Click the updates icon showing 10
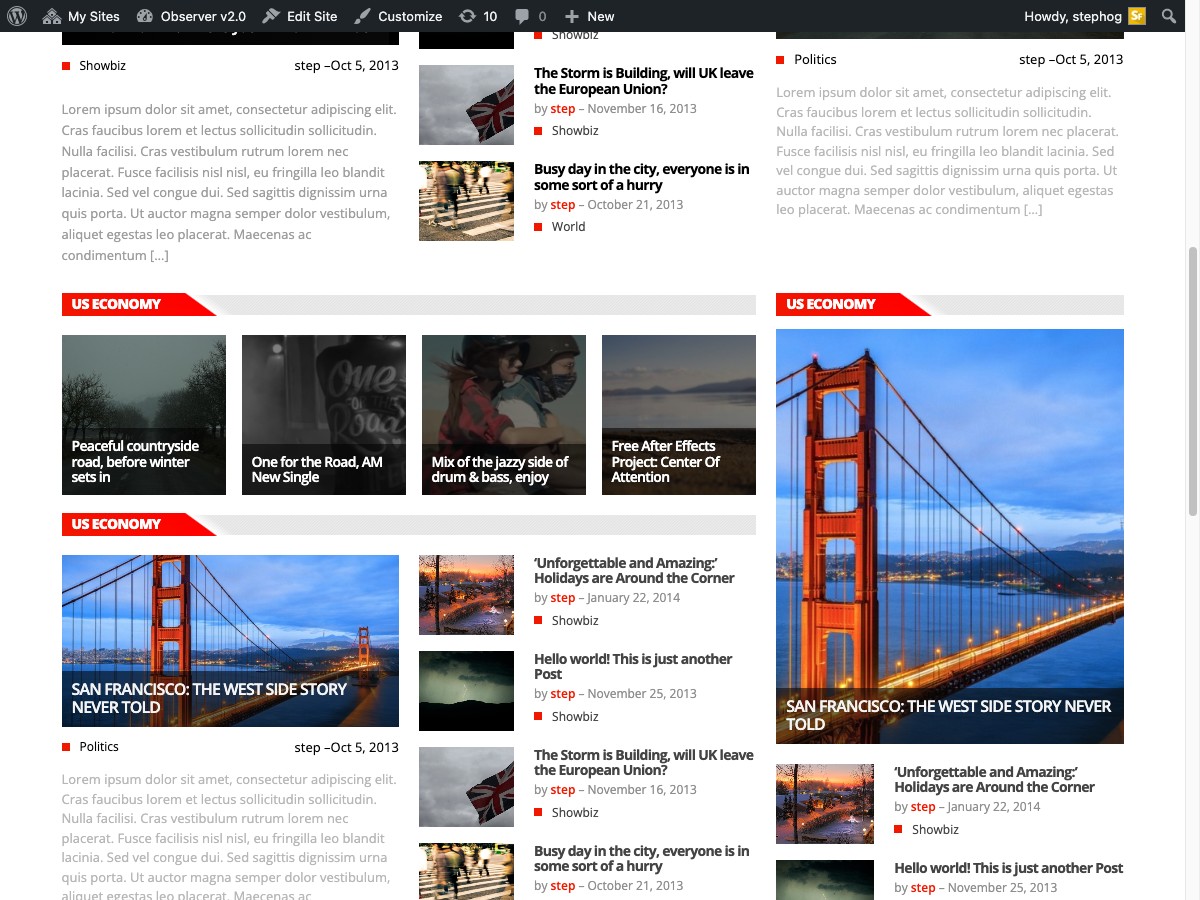Viewport: 1200px width, 900px height. coord(477,16)
